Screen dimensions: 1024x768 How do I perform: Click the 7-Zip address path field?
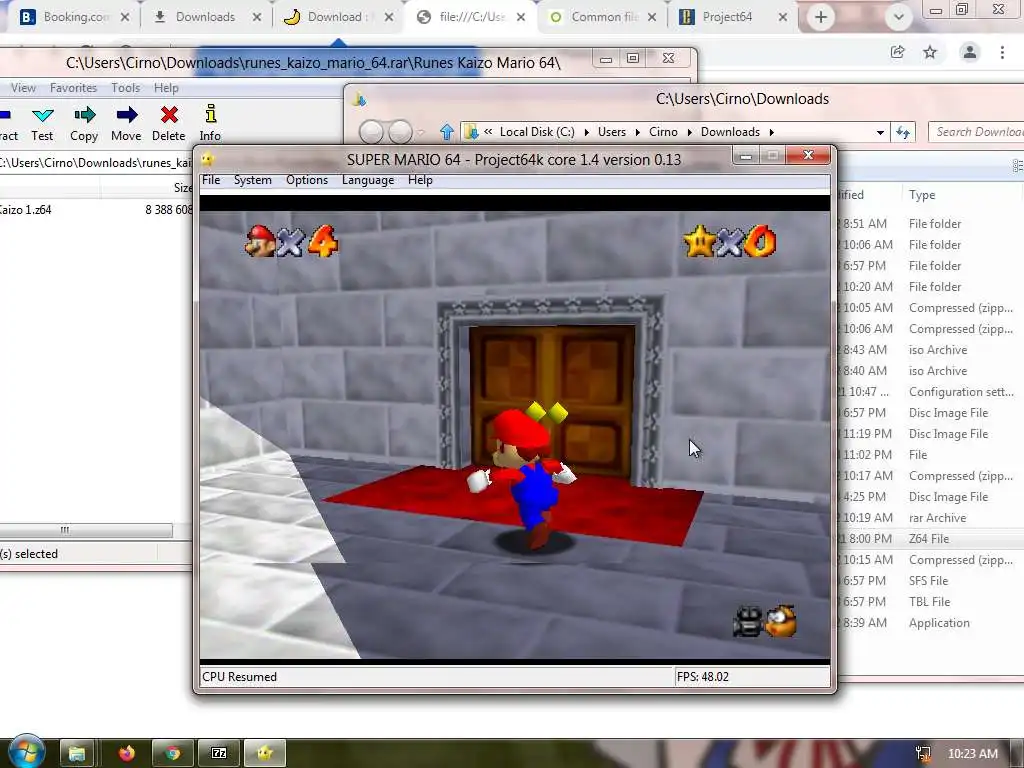95,163
